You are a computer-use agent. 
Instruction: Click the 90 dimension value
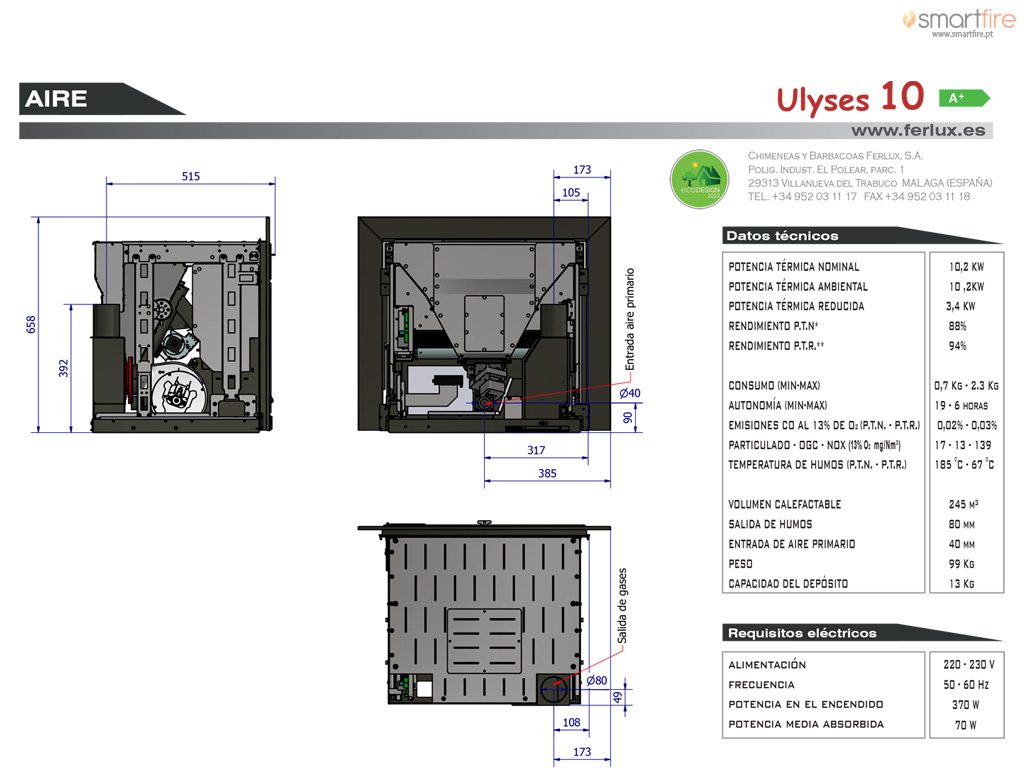[x=628, y=417]
